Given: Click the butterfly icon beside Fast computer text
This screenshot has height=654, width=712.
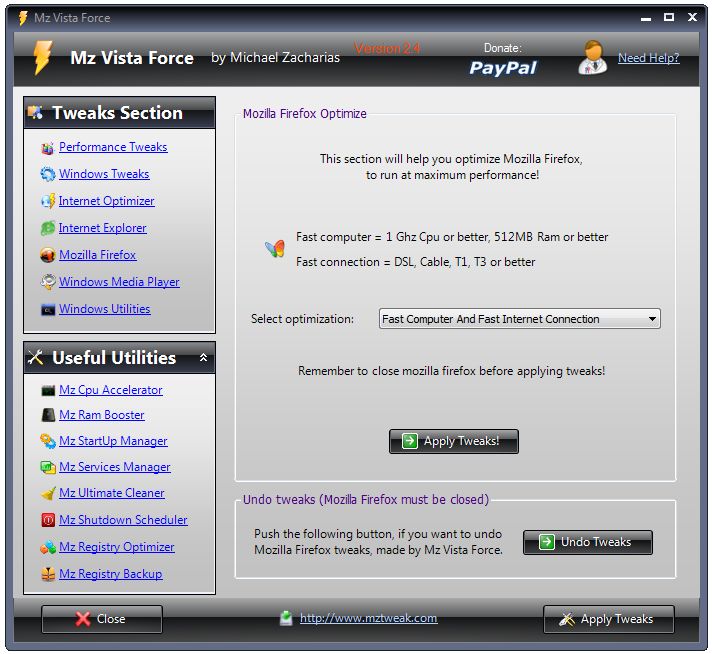Looking at the screenshot, I should point(275,249).
